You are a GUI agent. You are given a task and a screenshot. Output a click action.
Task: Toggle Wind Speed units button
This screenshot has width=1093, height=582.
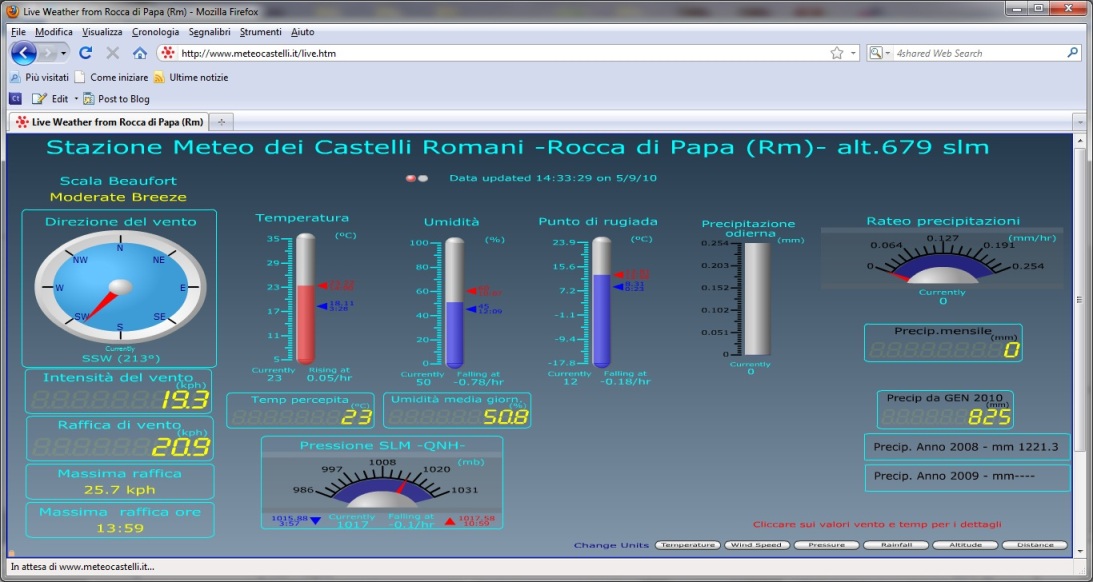(x=756, y=545)
